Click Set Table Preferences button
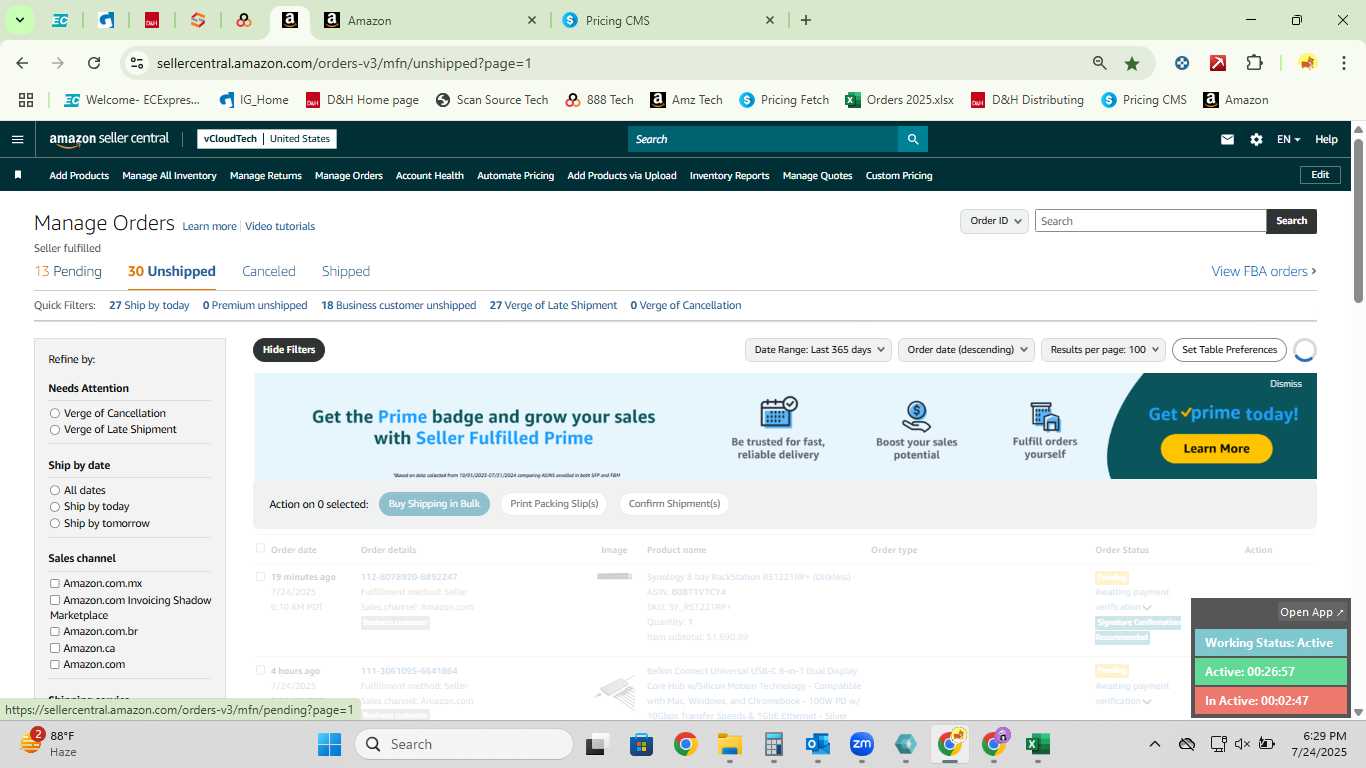 pyautogui.click(x=1229, y=350)
